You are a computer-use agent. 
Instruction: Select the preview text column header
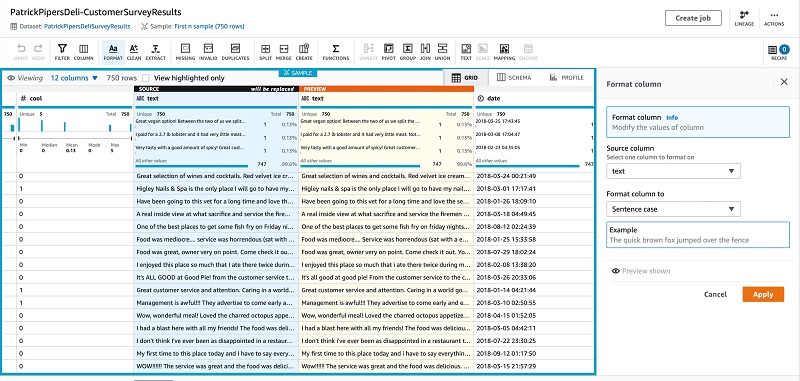(386, 98)
